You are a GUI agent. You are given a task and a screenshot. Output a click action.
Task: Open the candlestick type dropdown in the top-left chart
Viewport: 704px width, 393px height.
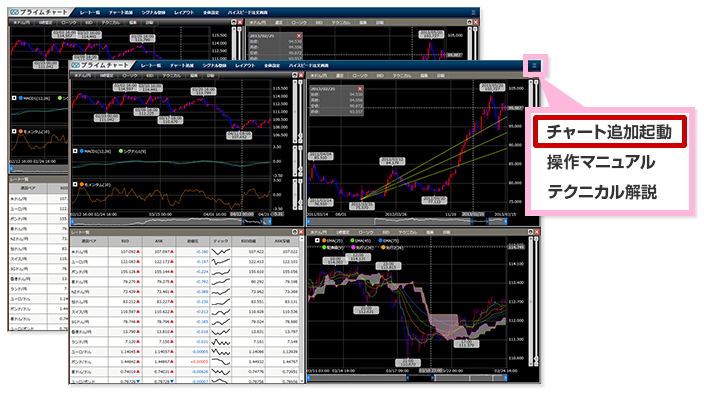[130, 75]
